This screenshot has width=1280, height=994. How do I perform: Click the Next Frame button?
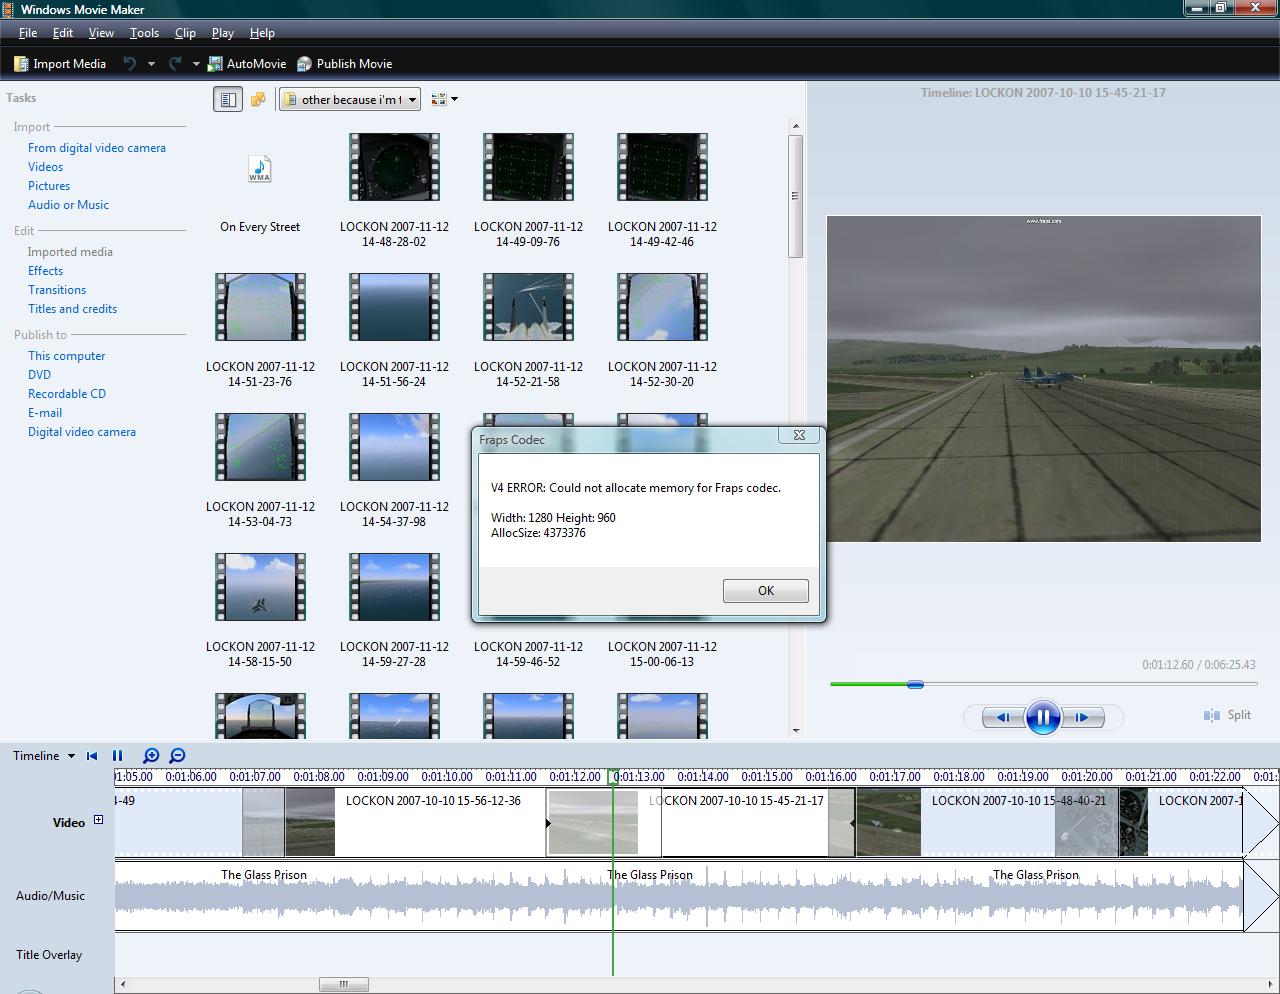click(1082, 716)
